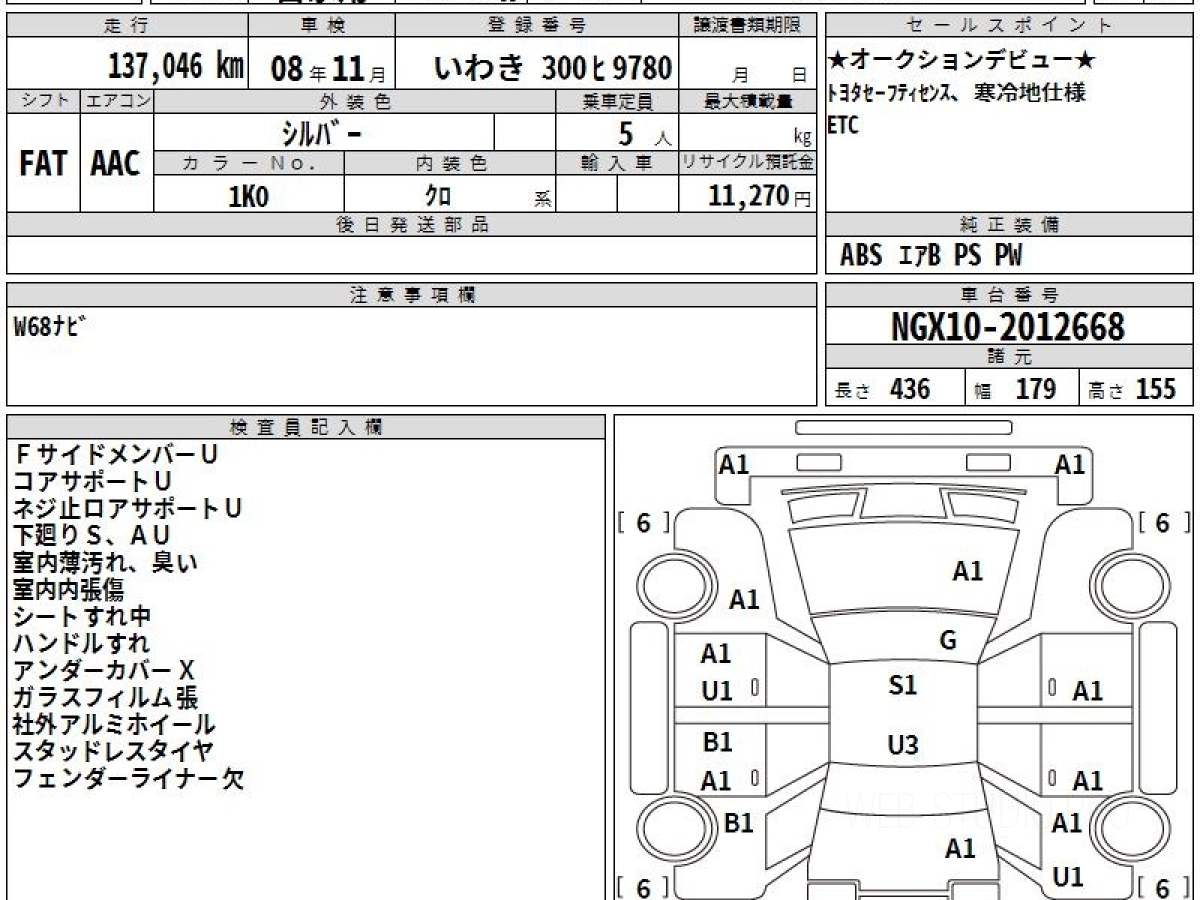Click the 検査員記入欄 header

pos(306,427)
